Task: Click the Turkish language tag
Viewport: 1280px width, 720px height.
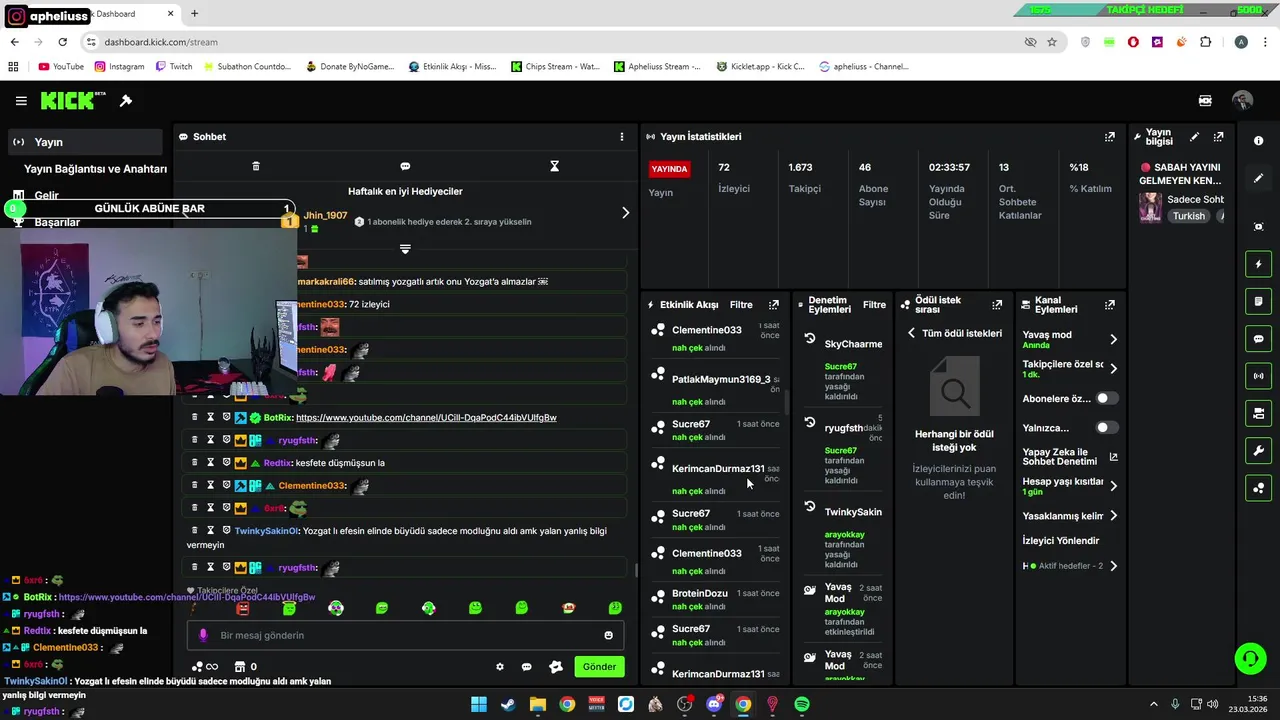Action: tap(1189, 216)
